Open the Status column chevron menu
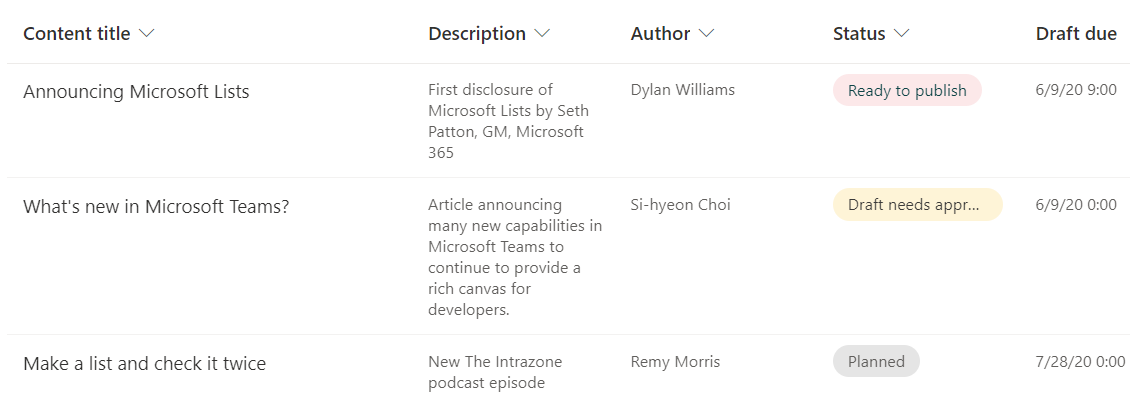1130x414 pixels. point(901,34)
